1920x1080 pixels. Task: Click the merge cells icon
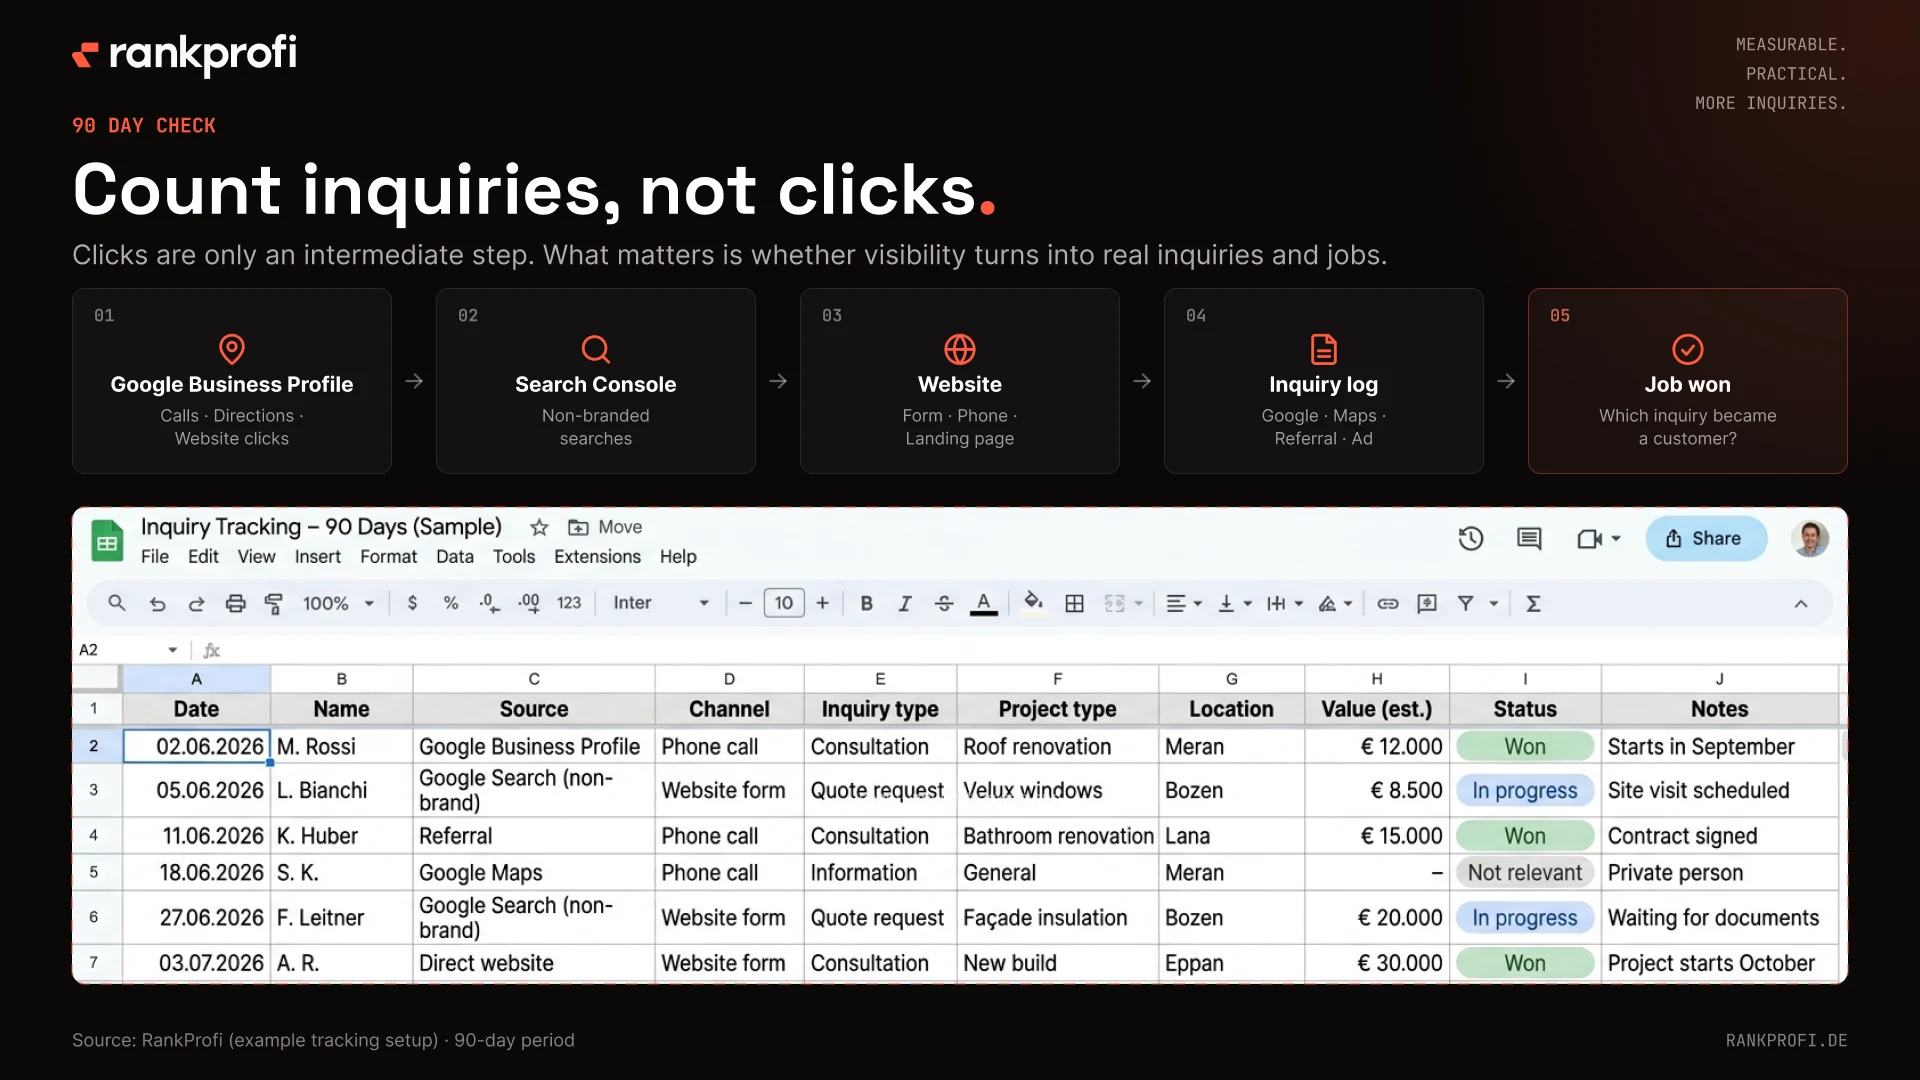[1114, 603]
